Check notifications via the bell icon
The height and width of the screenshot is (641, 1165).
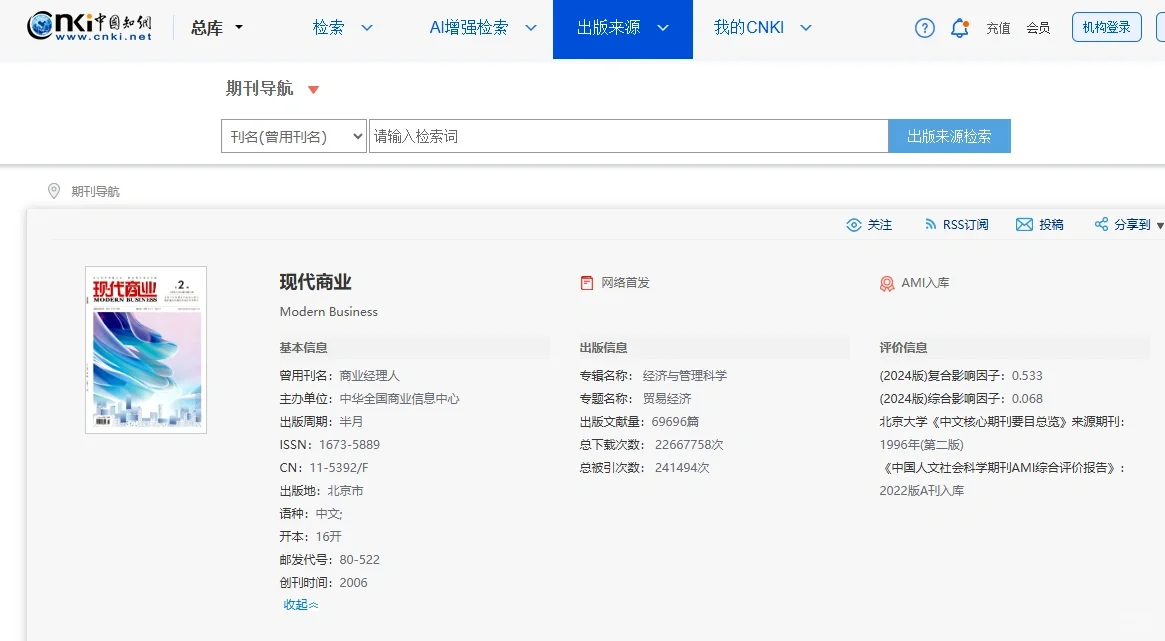pyautogui.click(x=959, y=28)
